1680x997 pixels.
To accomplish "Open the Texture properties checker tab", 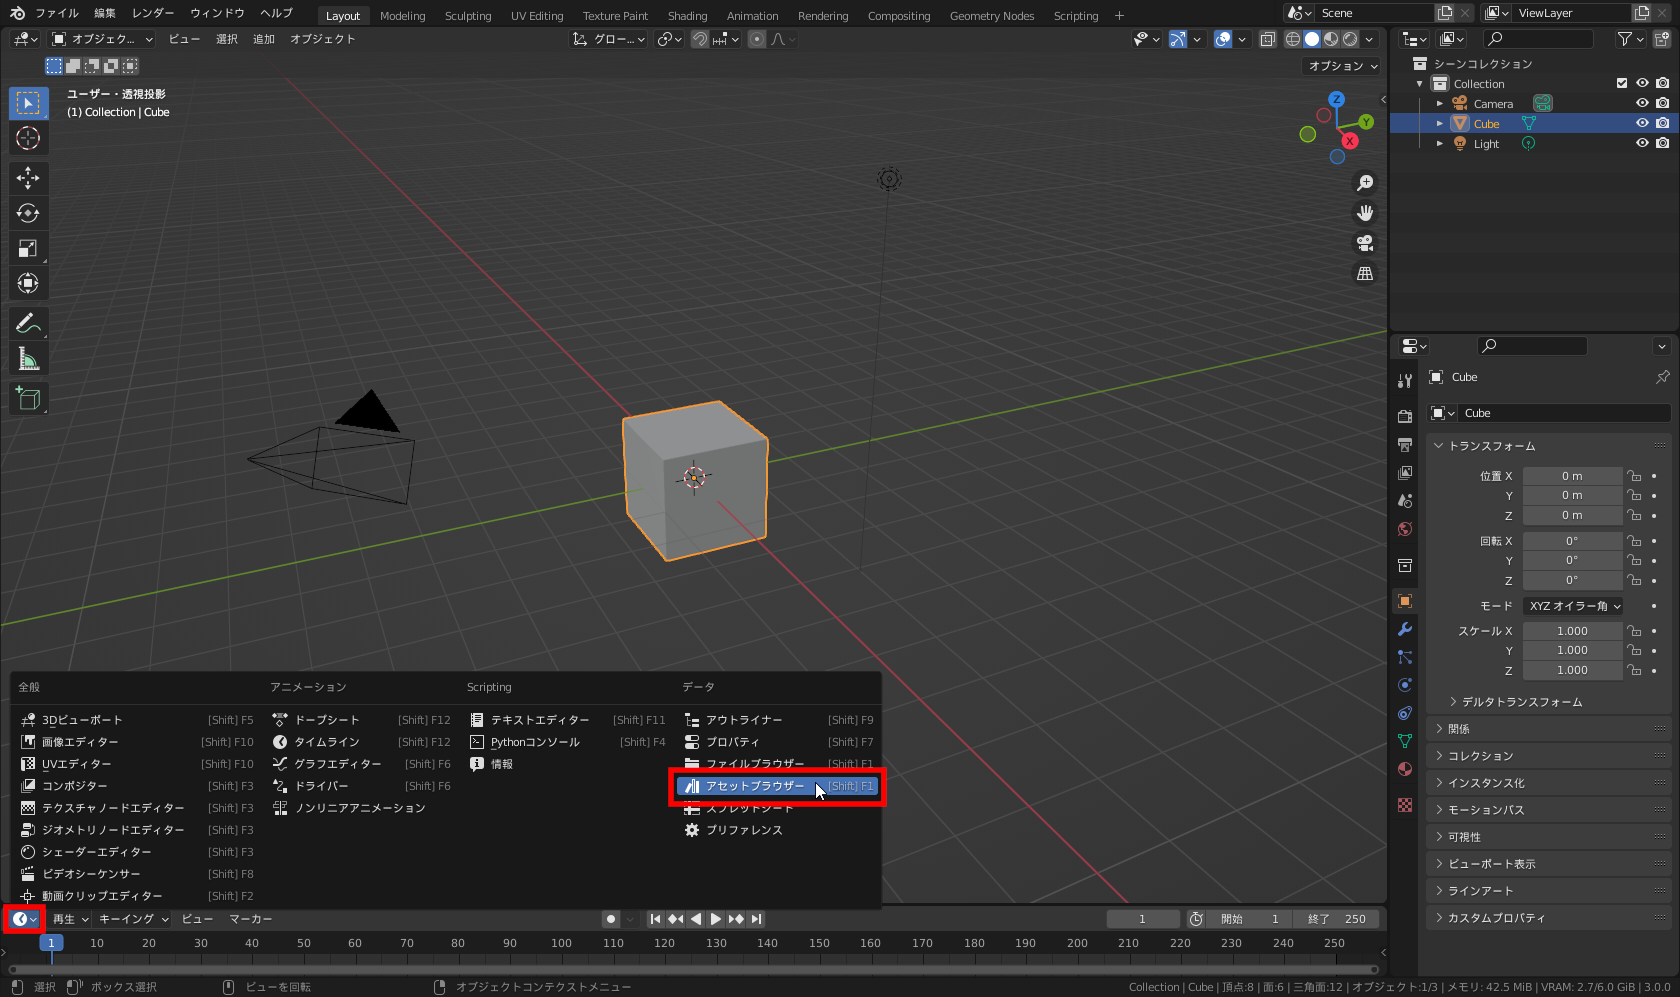I will click(x=1405, y=805).
